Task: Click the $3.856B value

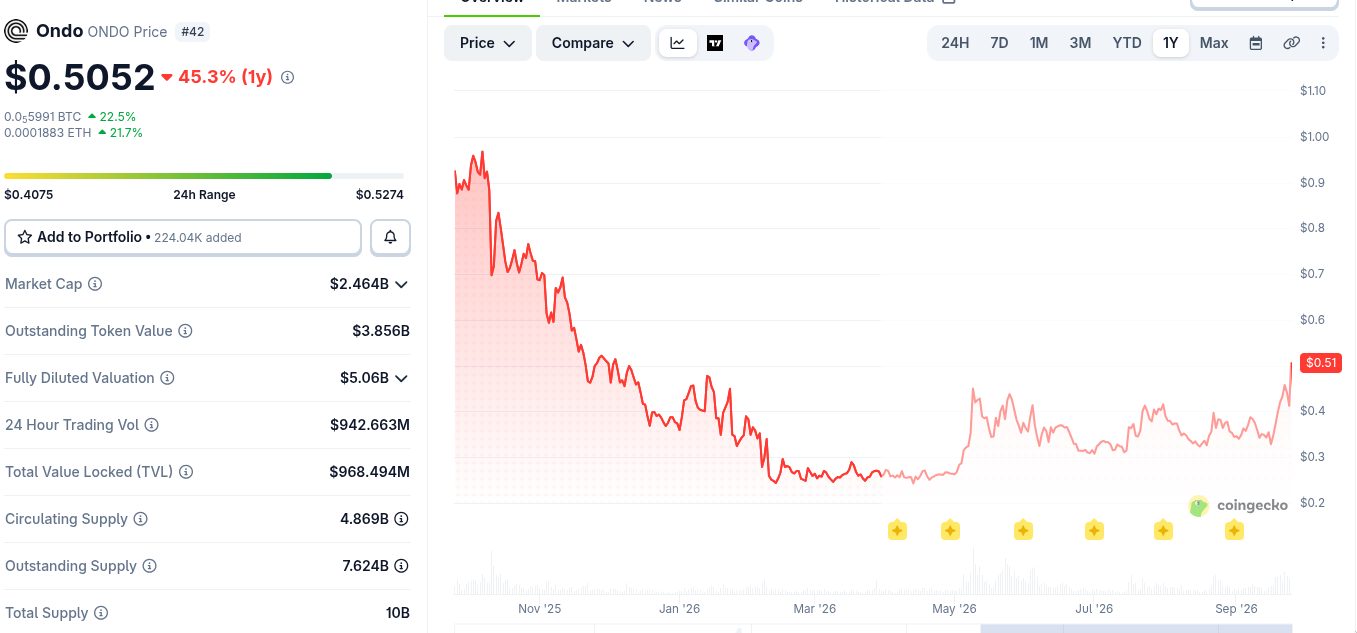Action: (381, 331)
